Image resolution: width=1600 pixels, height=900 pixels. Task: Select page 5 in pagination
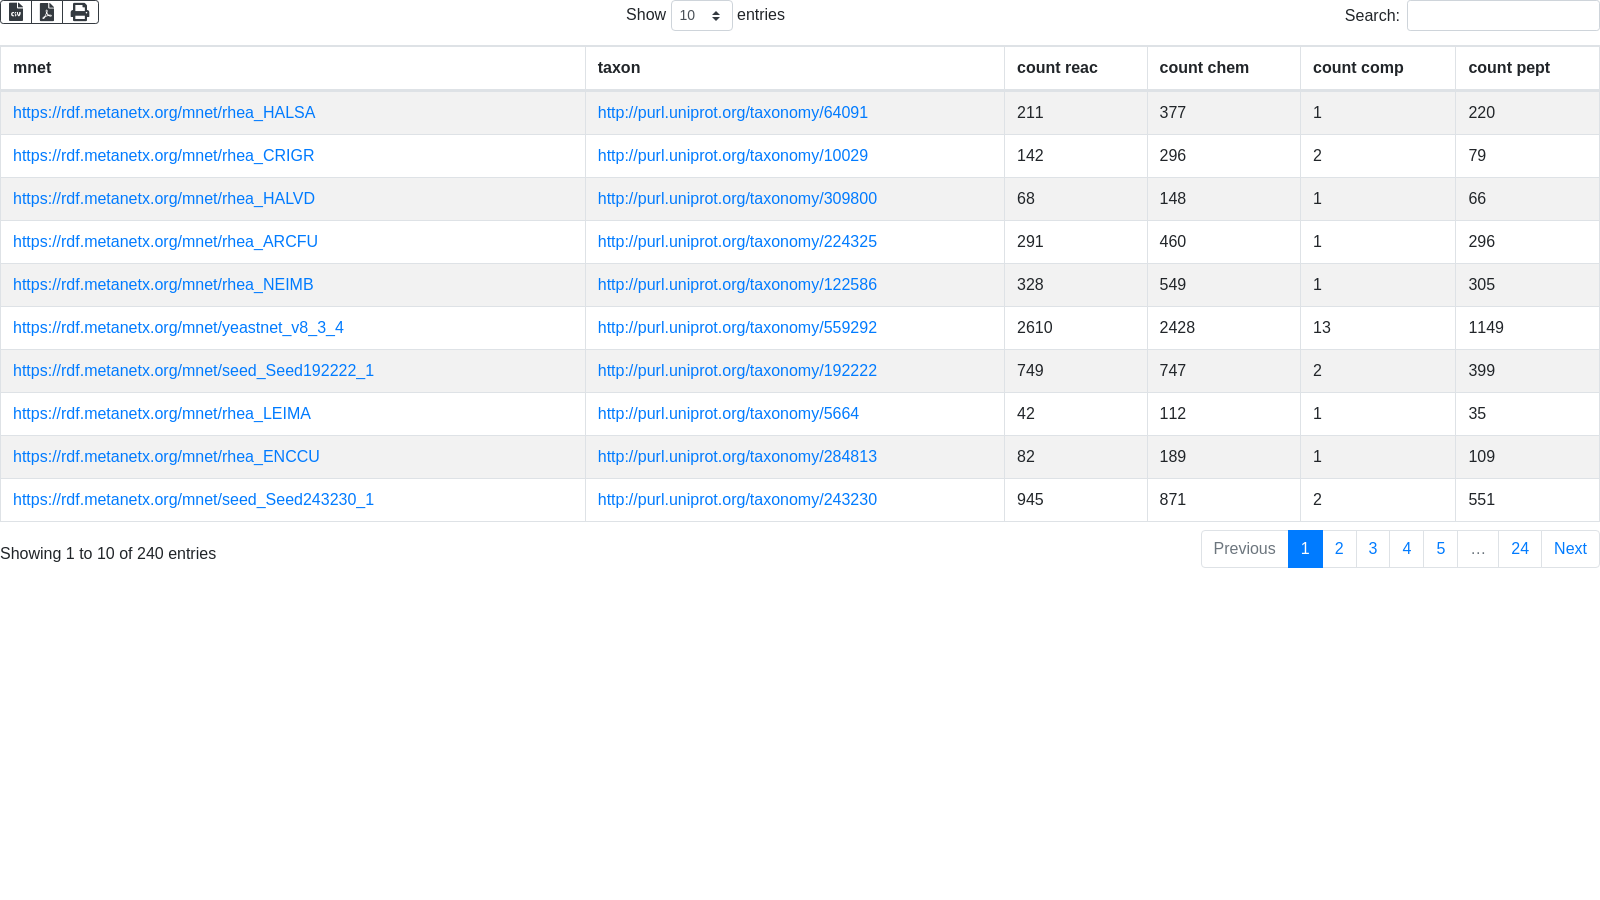pos(1440,549)
